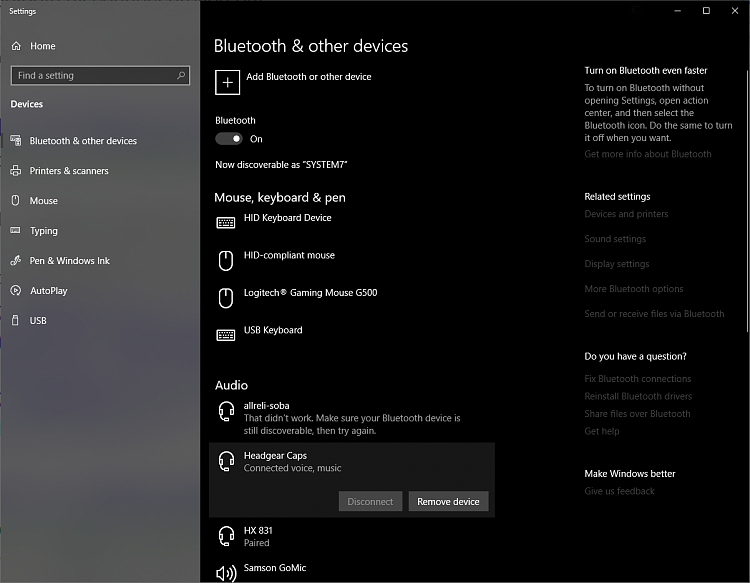Open Reinstall Bluetooth drivers link
This screenshot has width=750, height=583.
638,396
